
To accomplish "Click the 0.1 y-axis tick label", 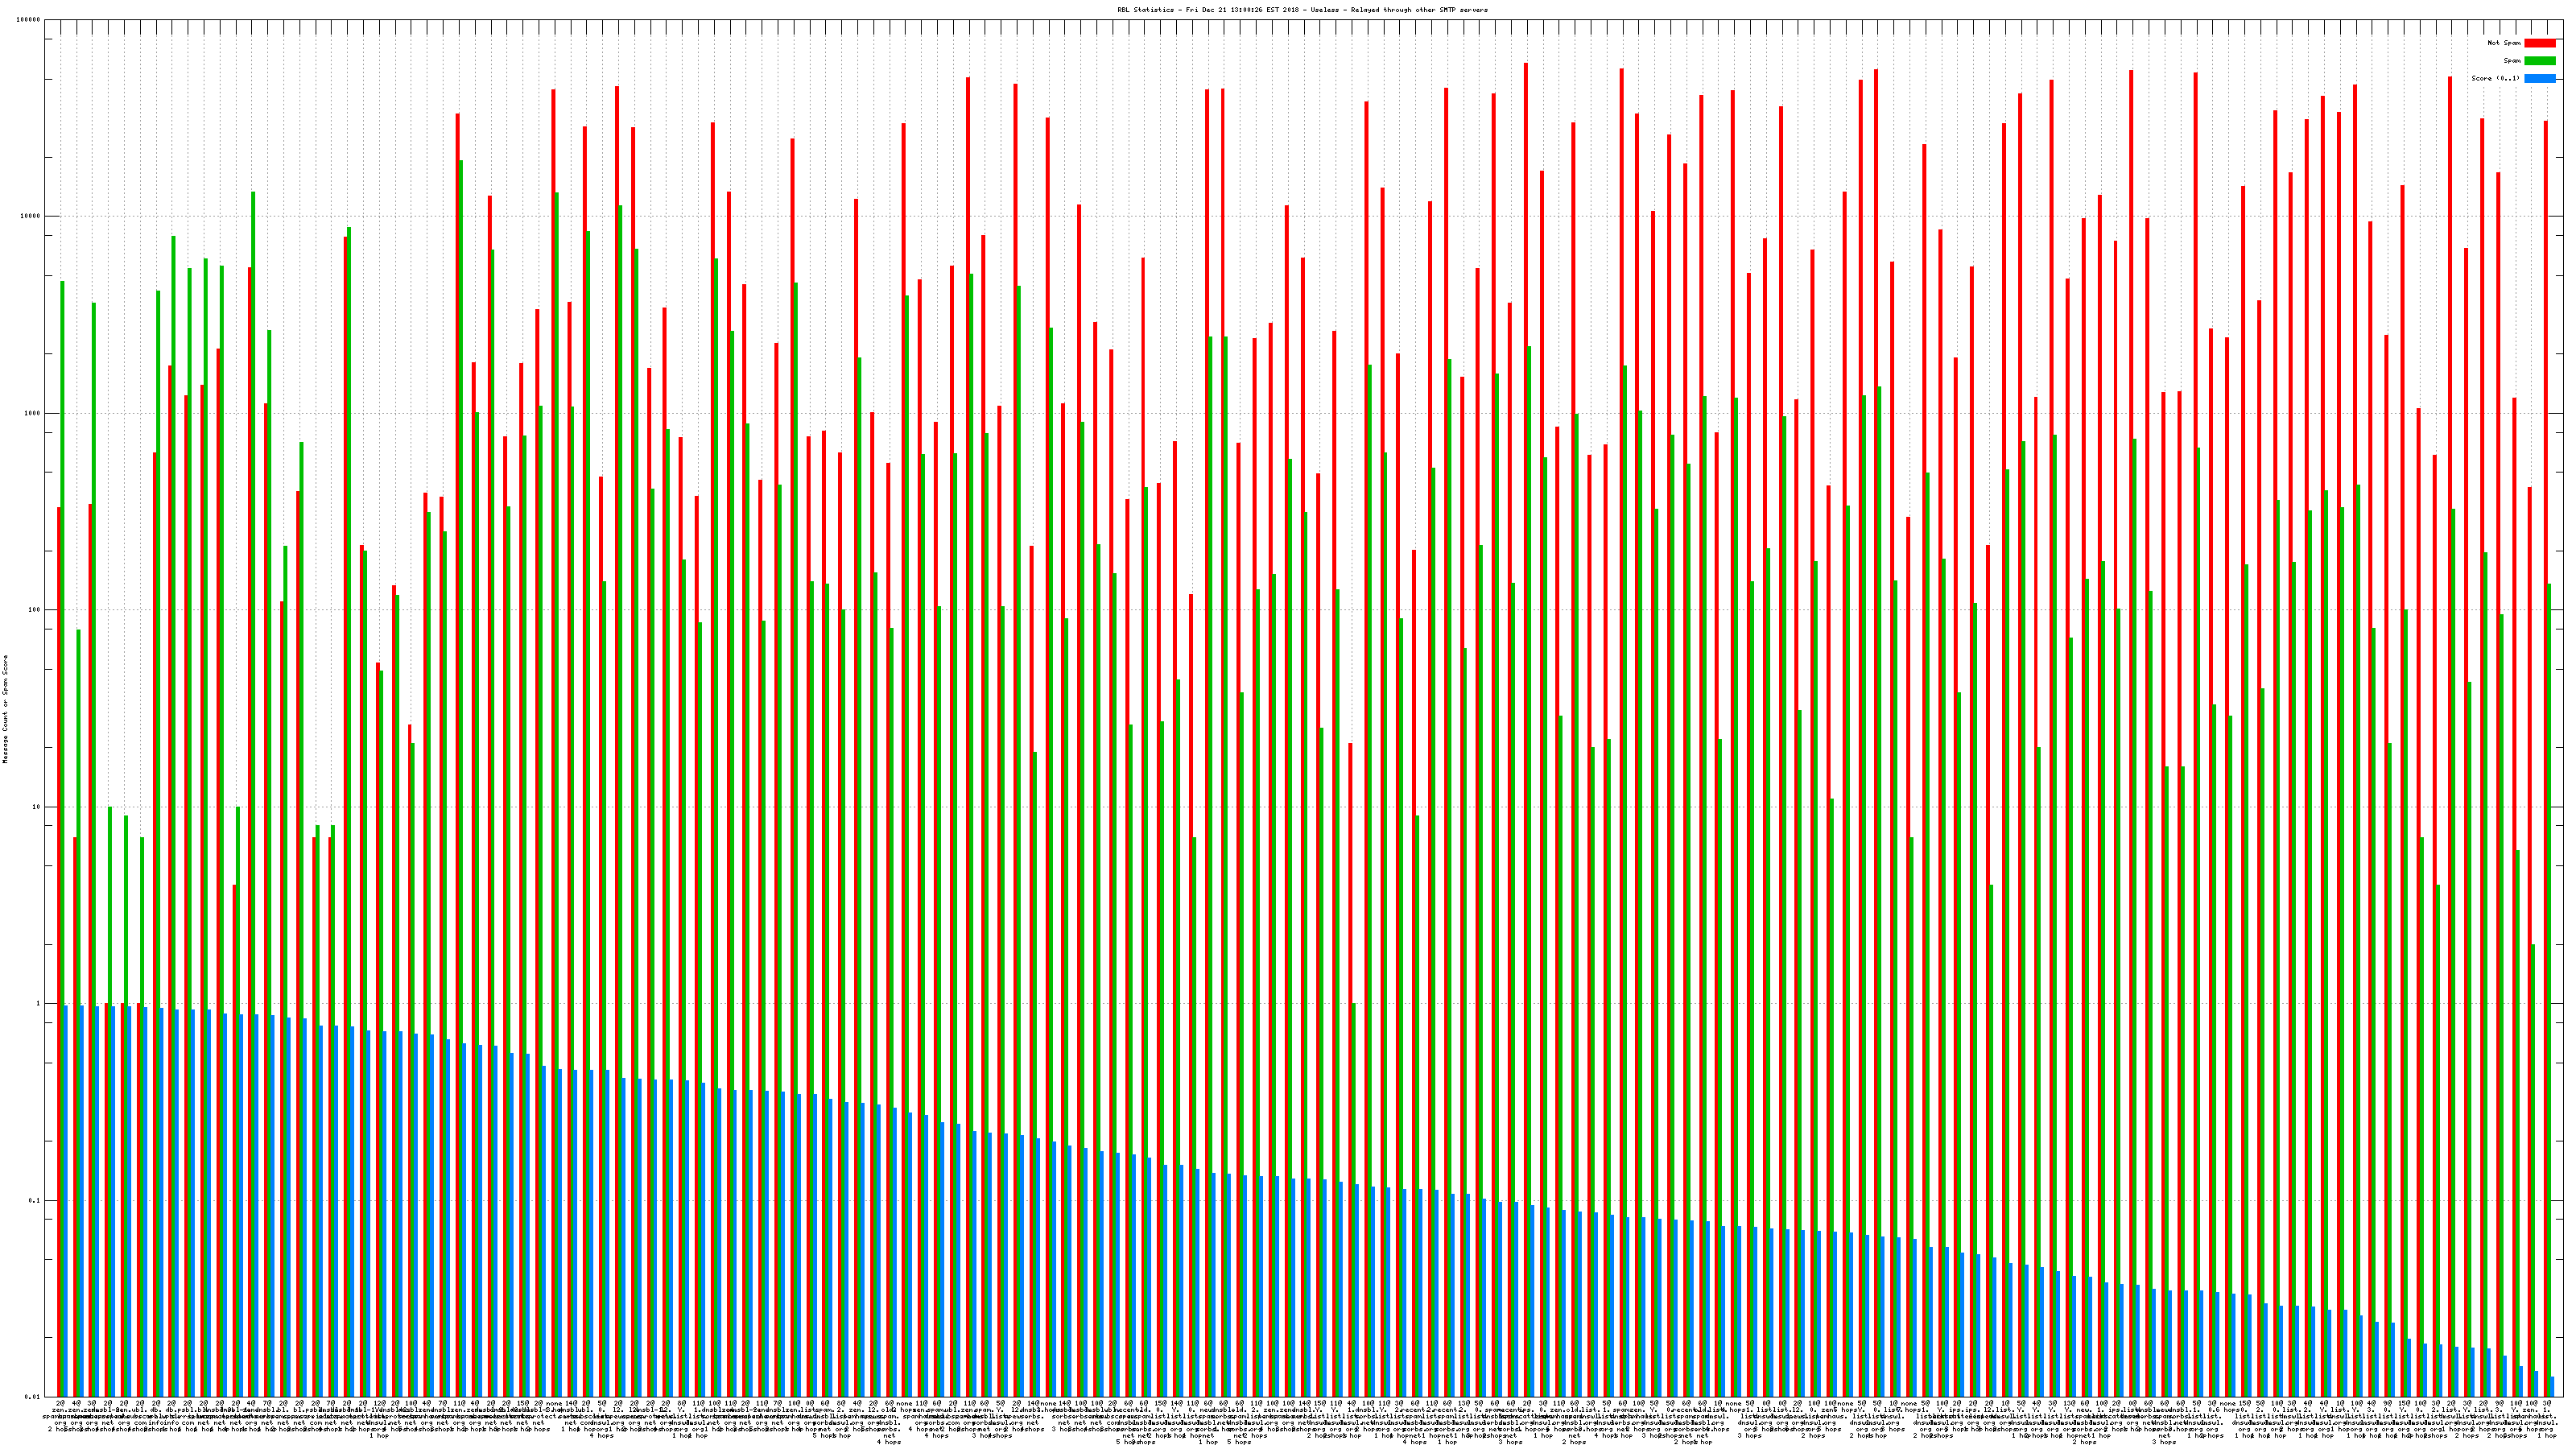I will pos(35,1201).
